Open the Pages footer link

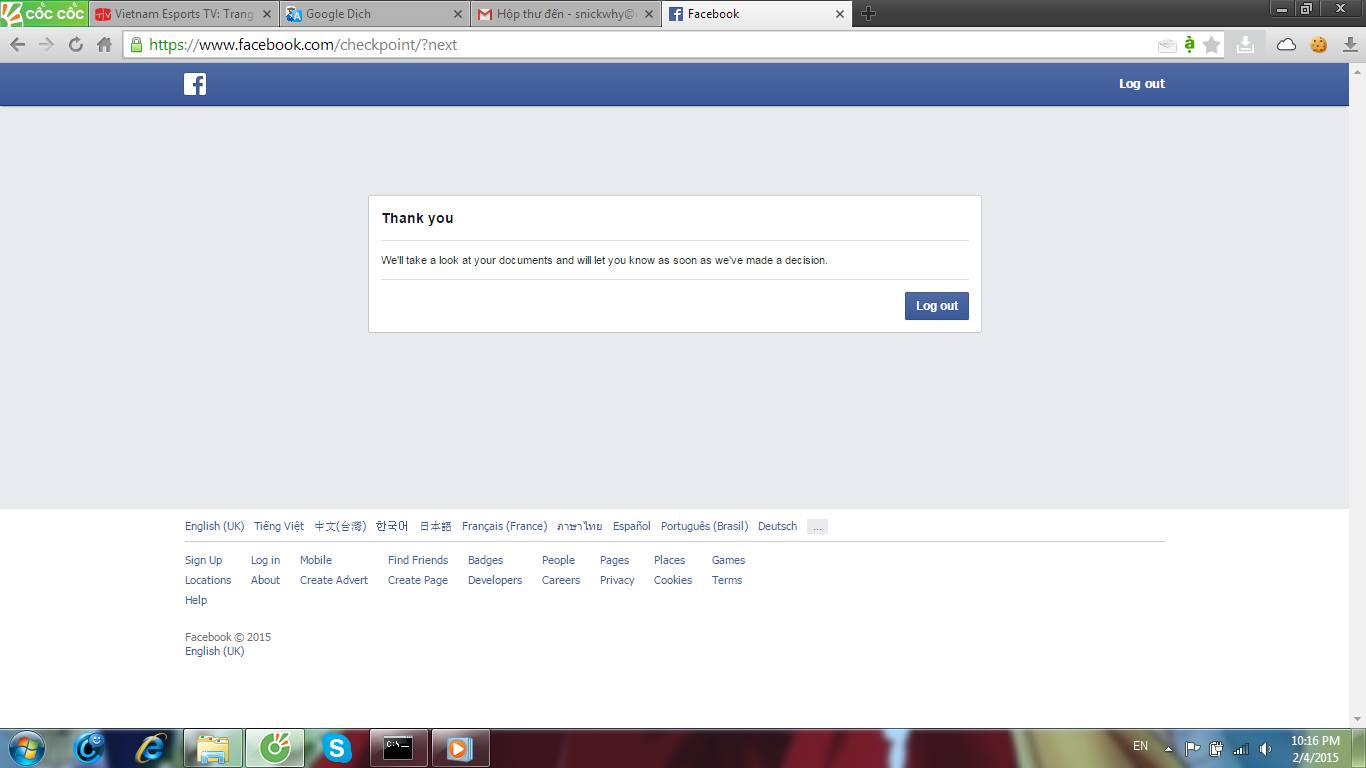click(x=614, y=560)
